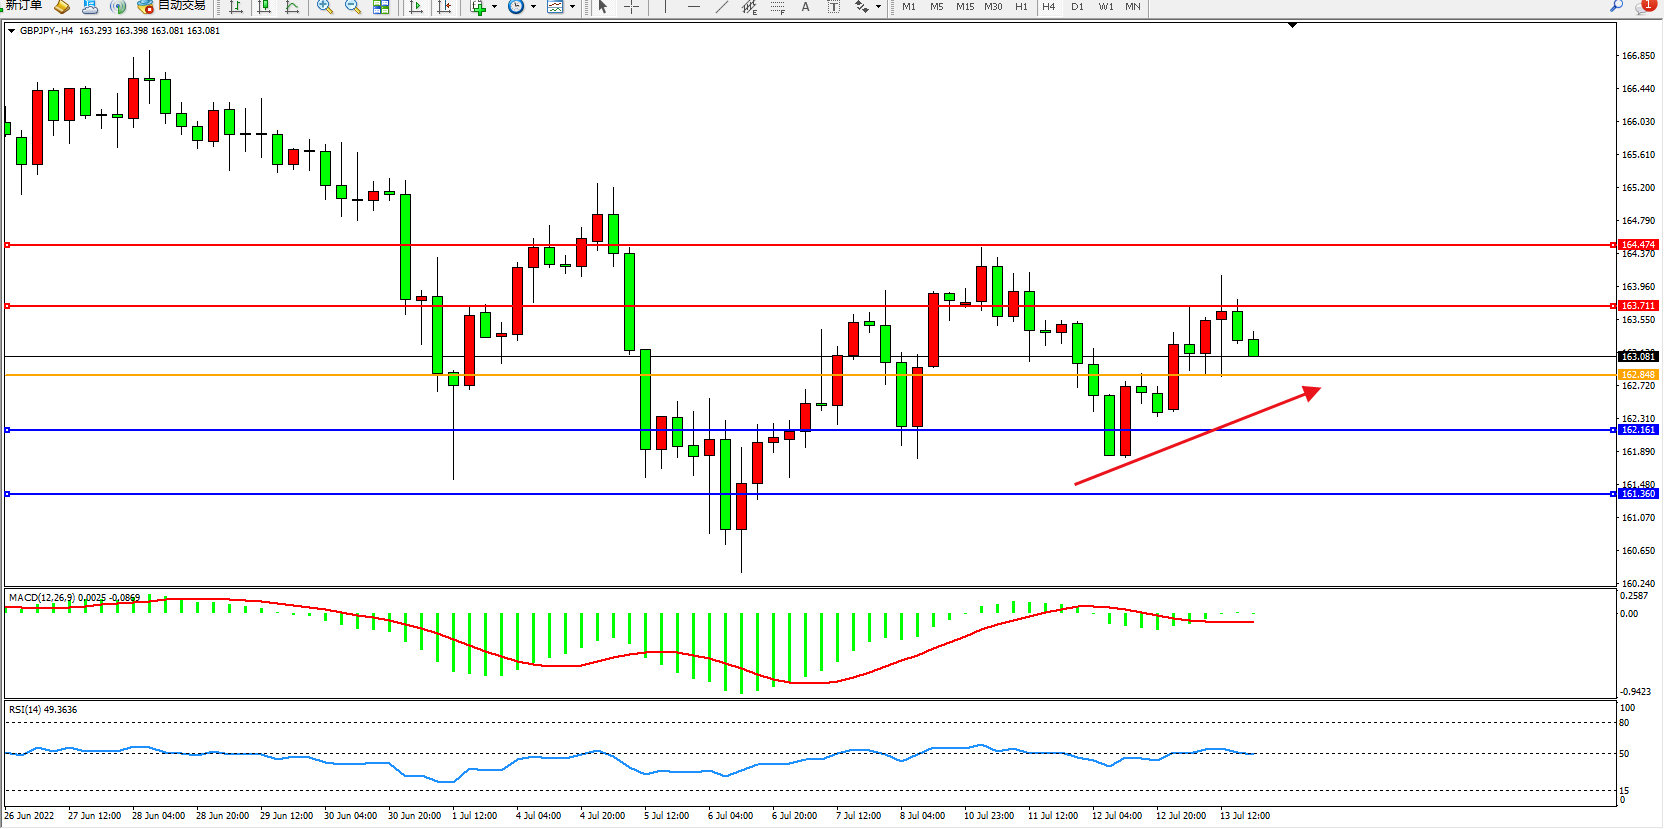Switch to candlestick chart mode
This screenshot has height=829, width=1664.
coord(264,7)
